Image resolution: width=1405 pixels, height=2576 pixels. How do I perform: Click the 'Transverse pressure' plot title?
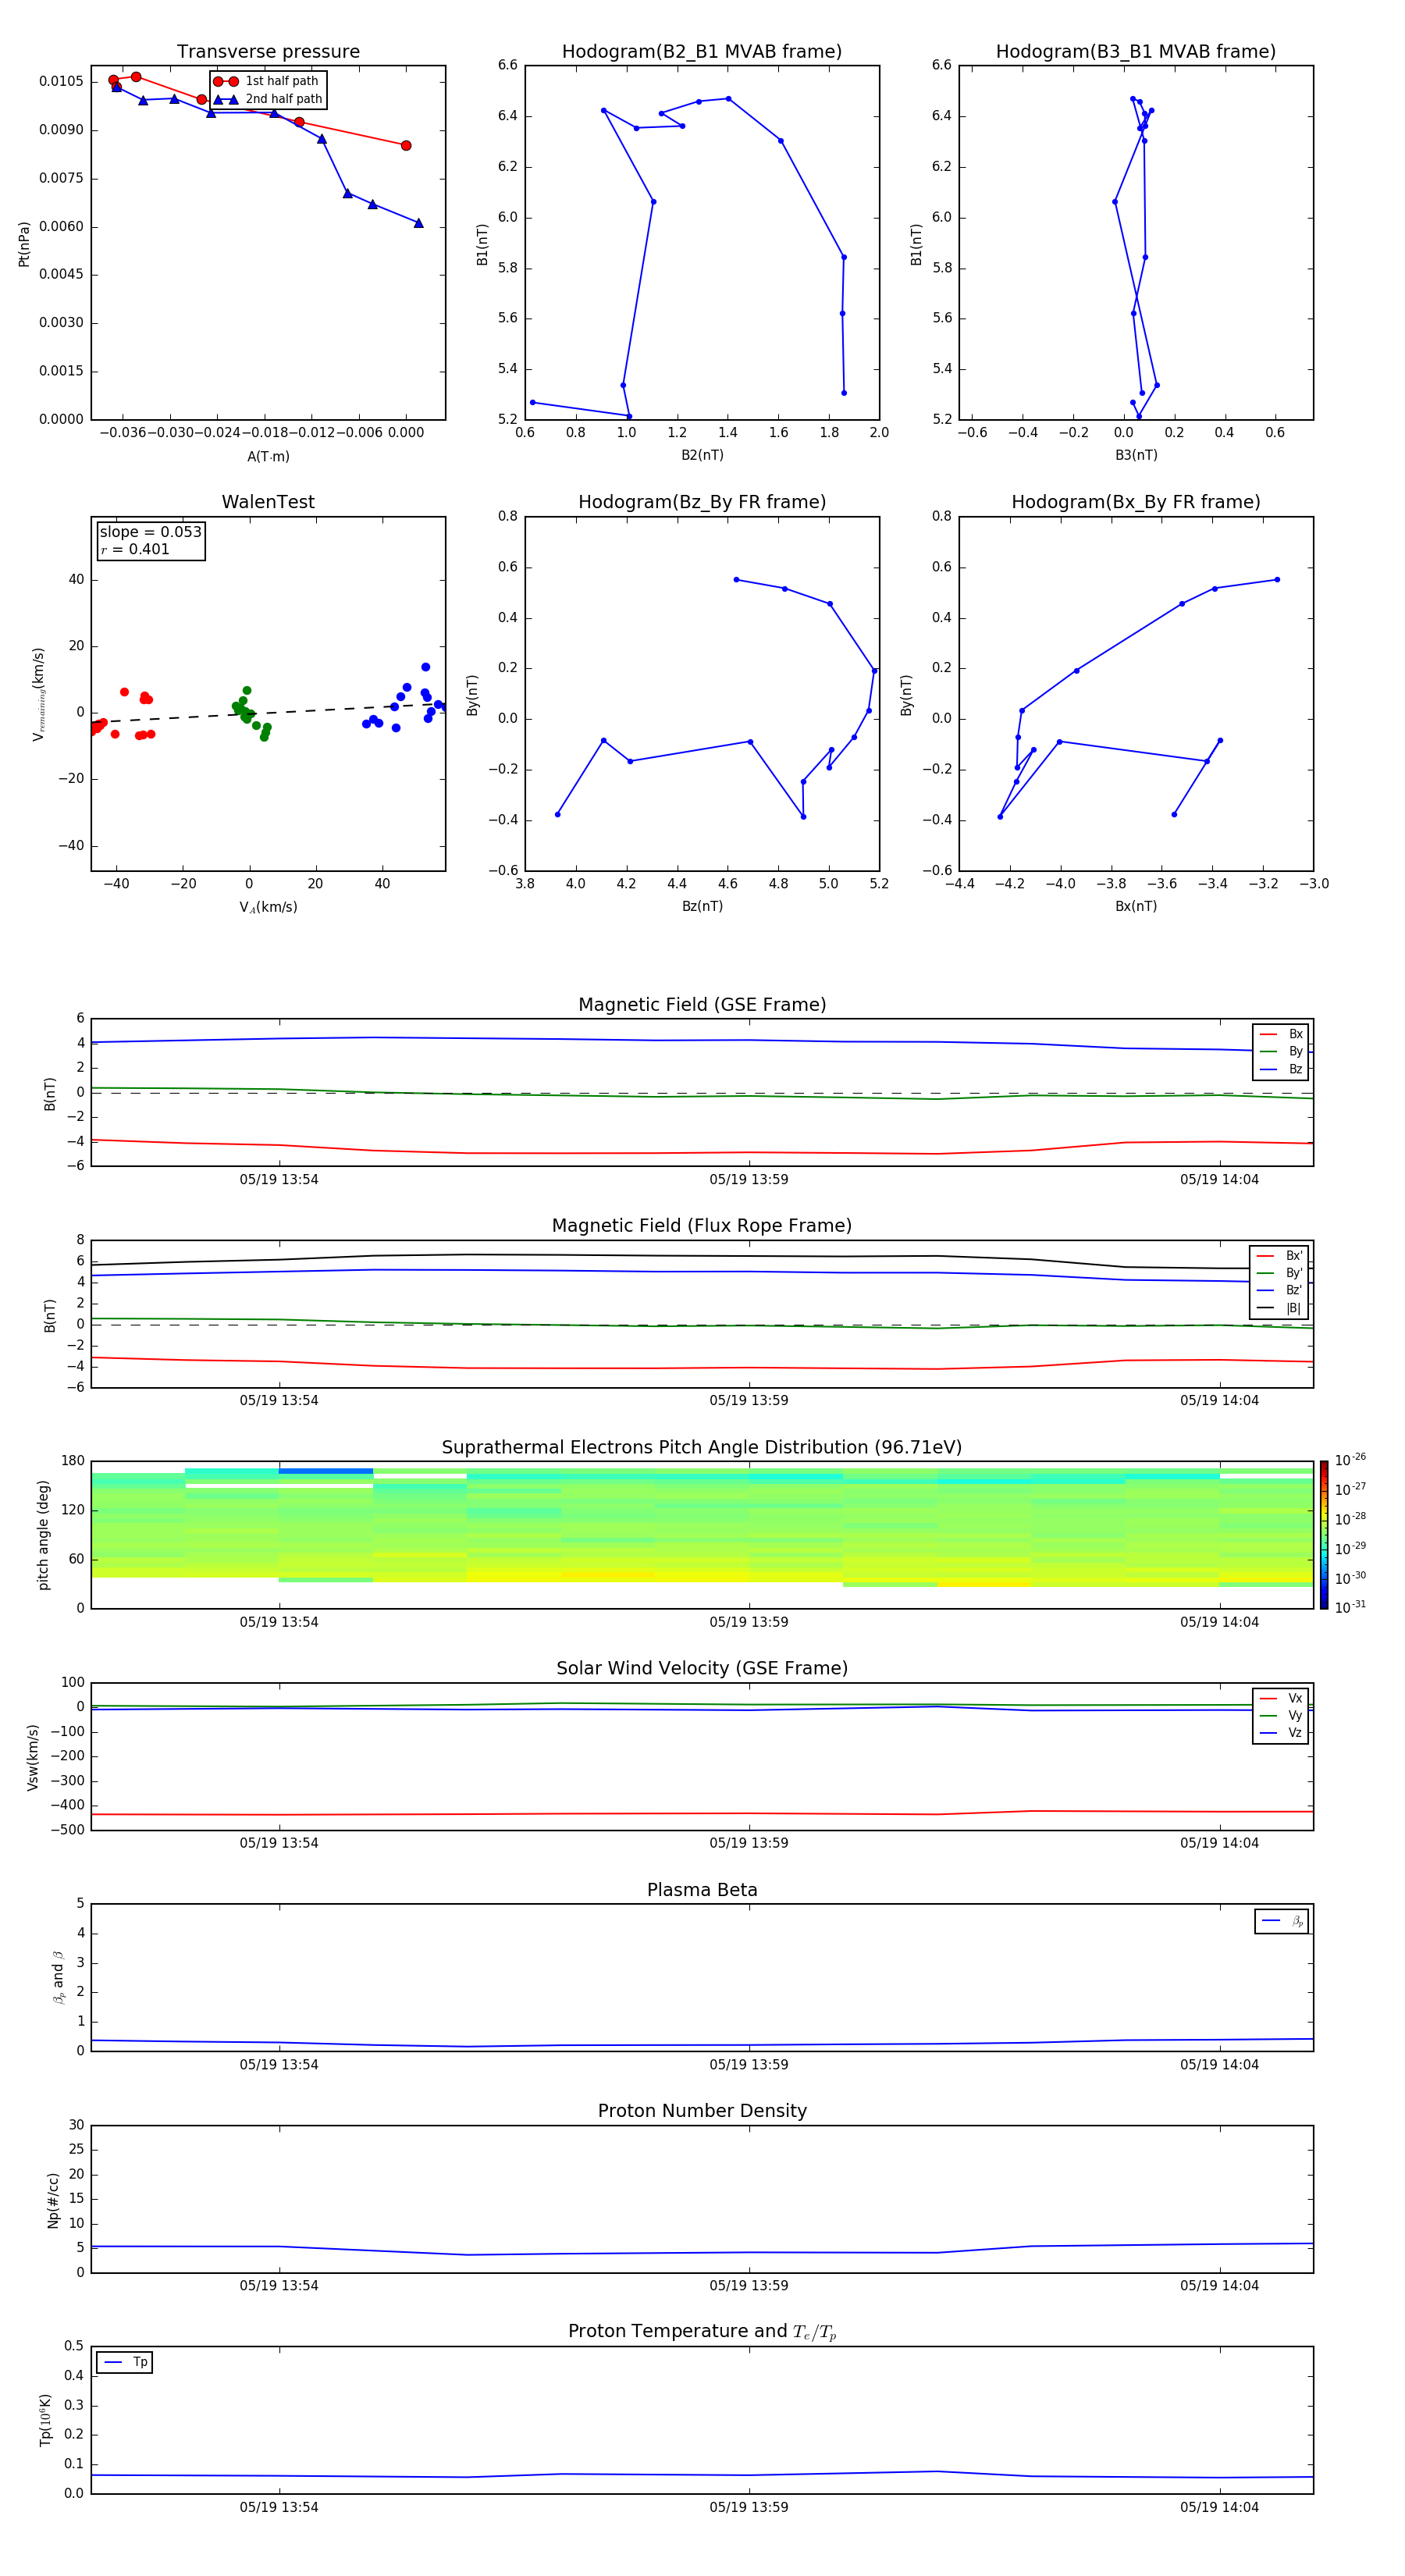click(x=268, y=52)
